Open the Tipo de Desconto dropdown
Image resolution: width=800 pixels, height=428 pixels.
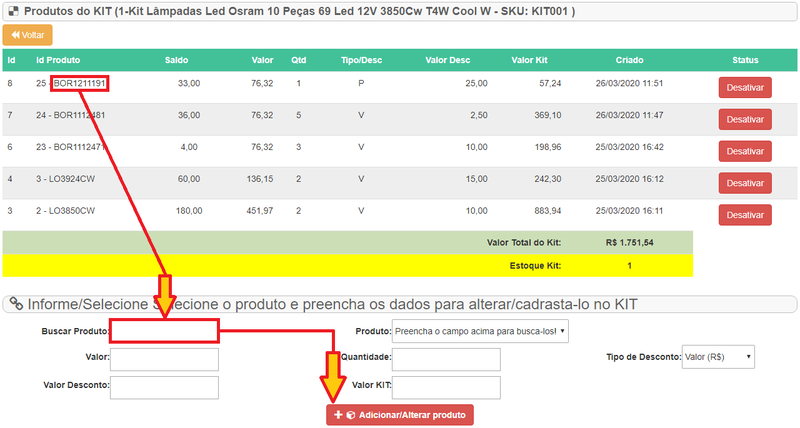point(718,357)
